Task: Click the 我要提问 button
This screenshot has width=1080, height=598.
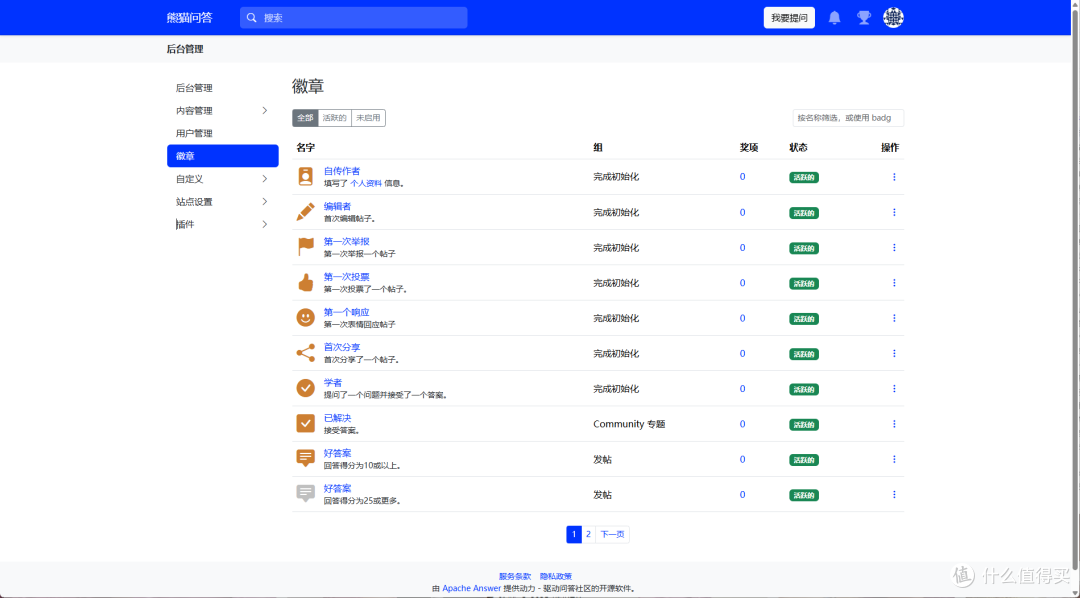Action: (789, 18)
